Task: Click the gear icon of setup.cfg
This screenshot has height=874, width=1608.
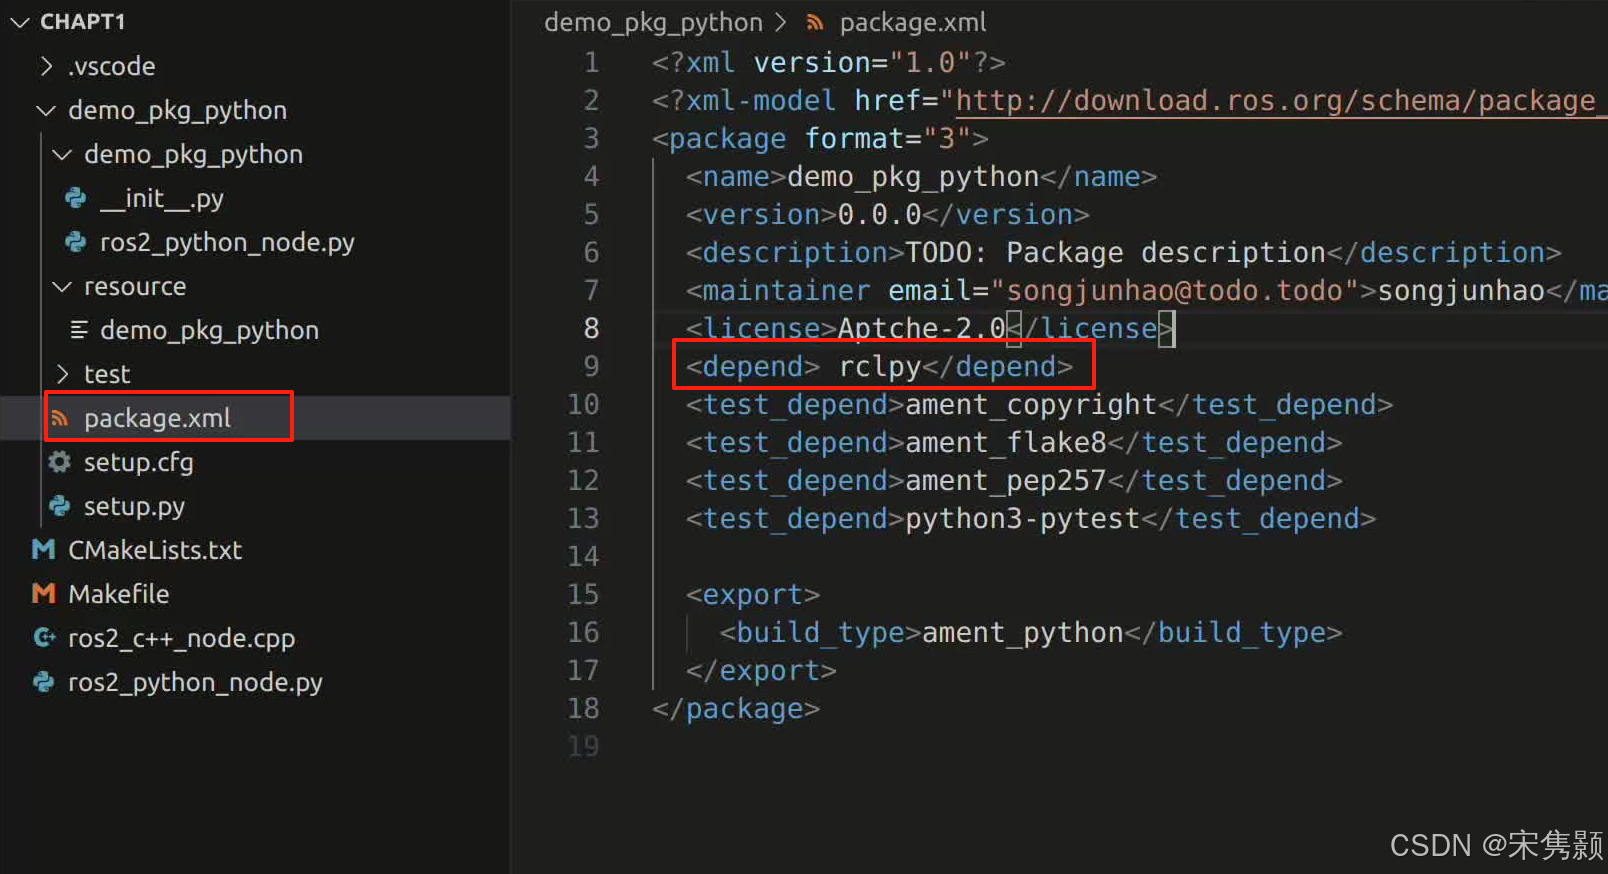Action: pos(60,462)
